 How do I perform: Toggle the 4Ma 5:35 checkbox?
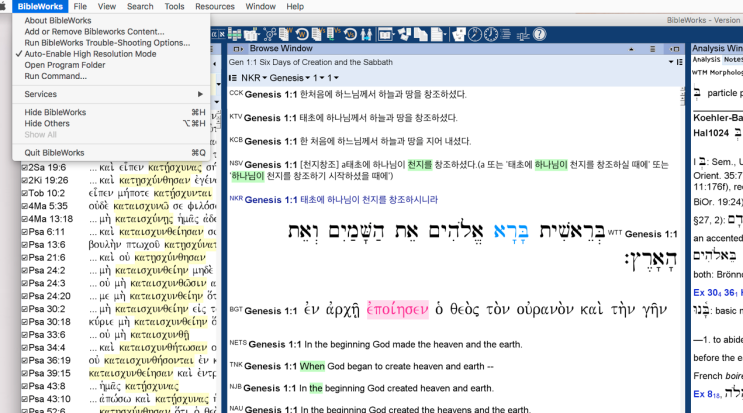click(x=25, y=206)
